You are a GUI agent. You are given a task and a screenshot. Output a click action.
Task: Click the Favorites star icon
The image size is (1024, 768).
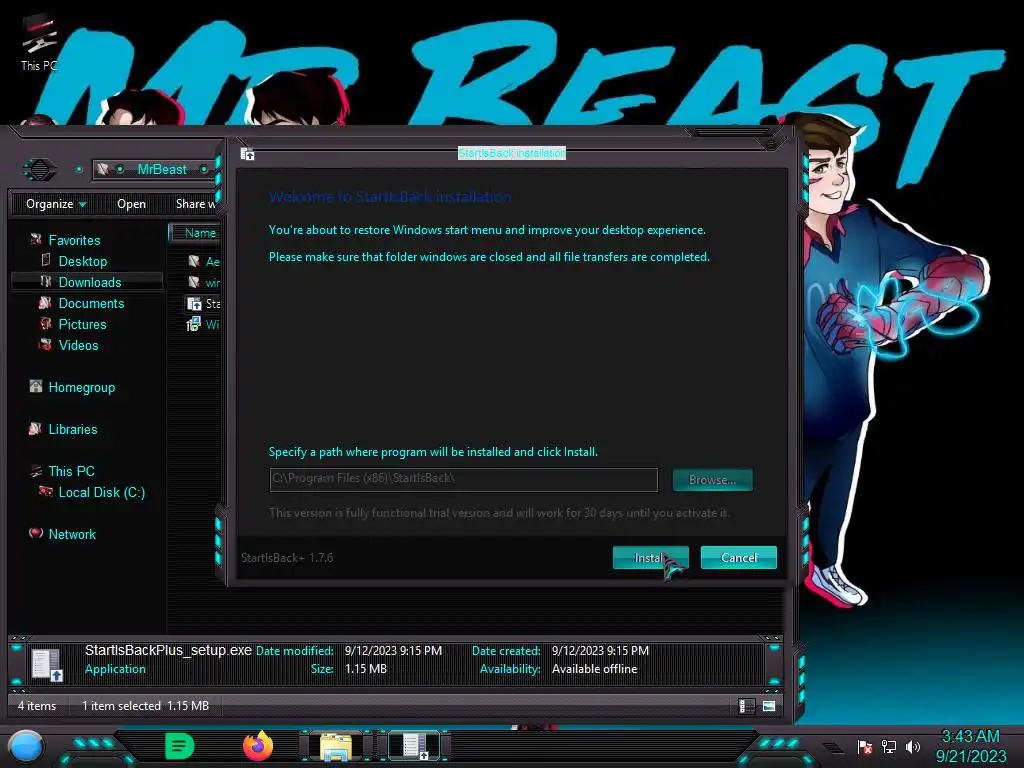(36, 240)
